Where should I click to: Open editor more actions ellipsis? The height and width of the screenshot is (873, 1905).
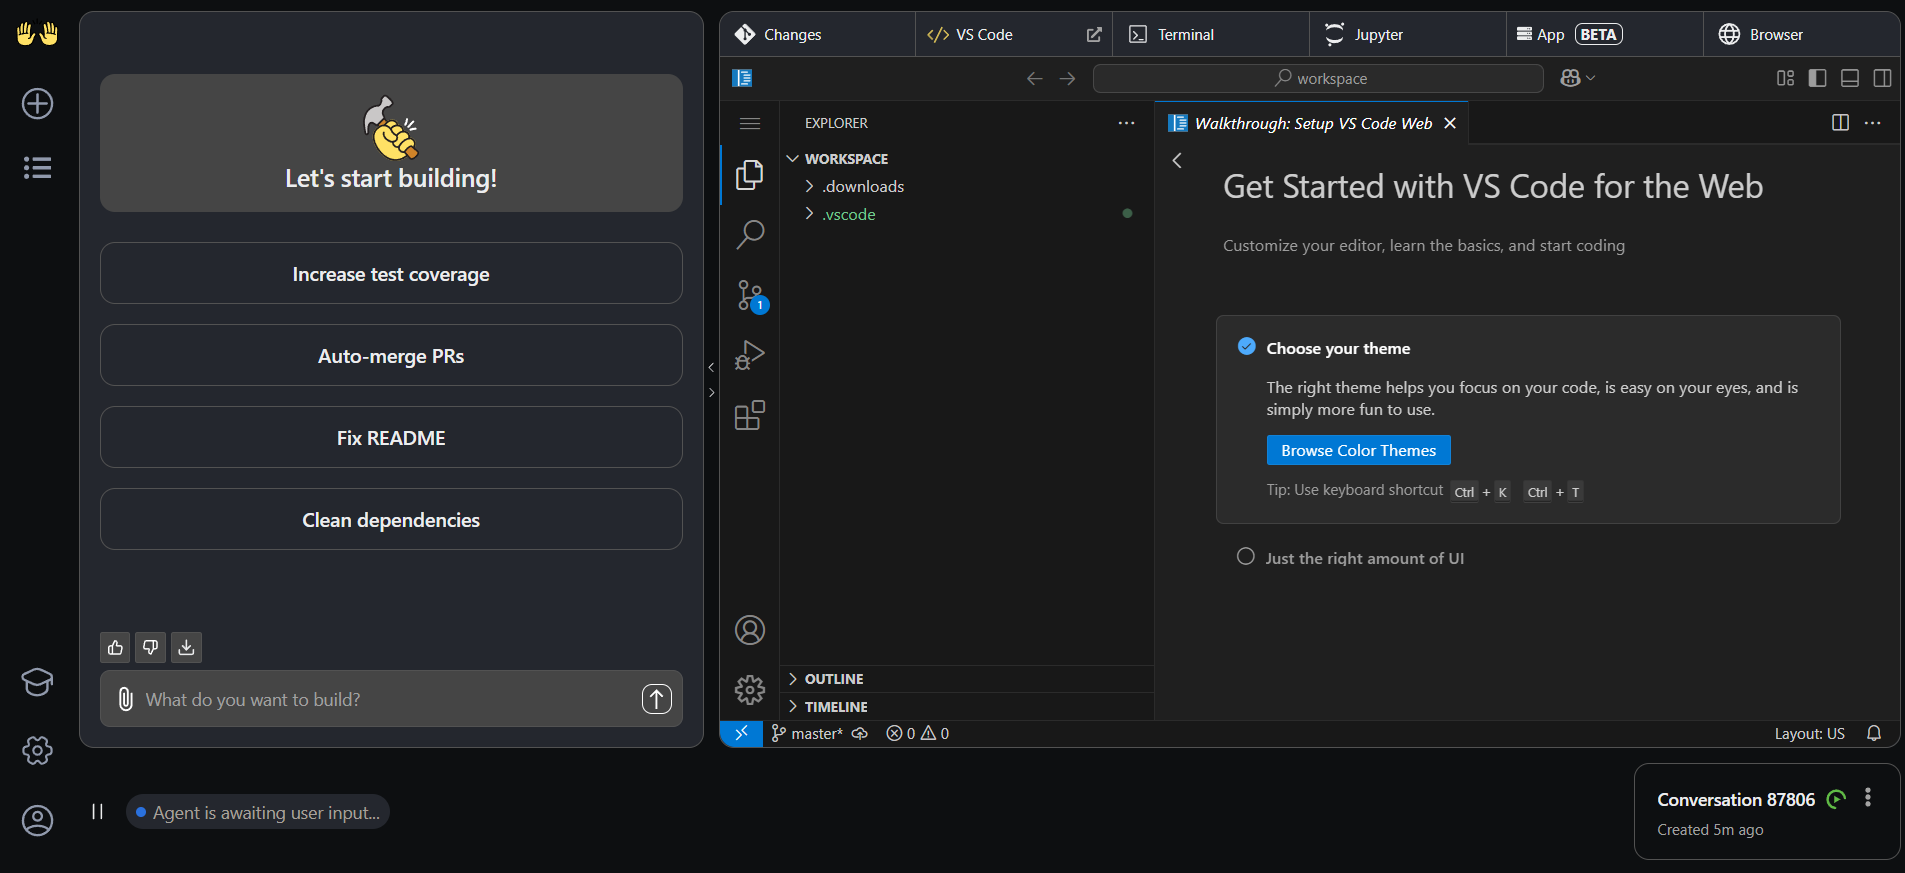click(1873, 123)
